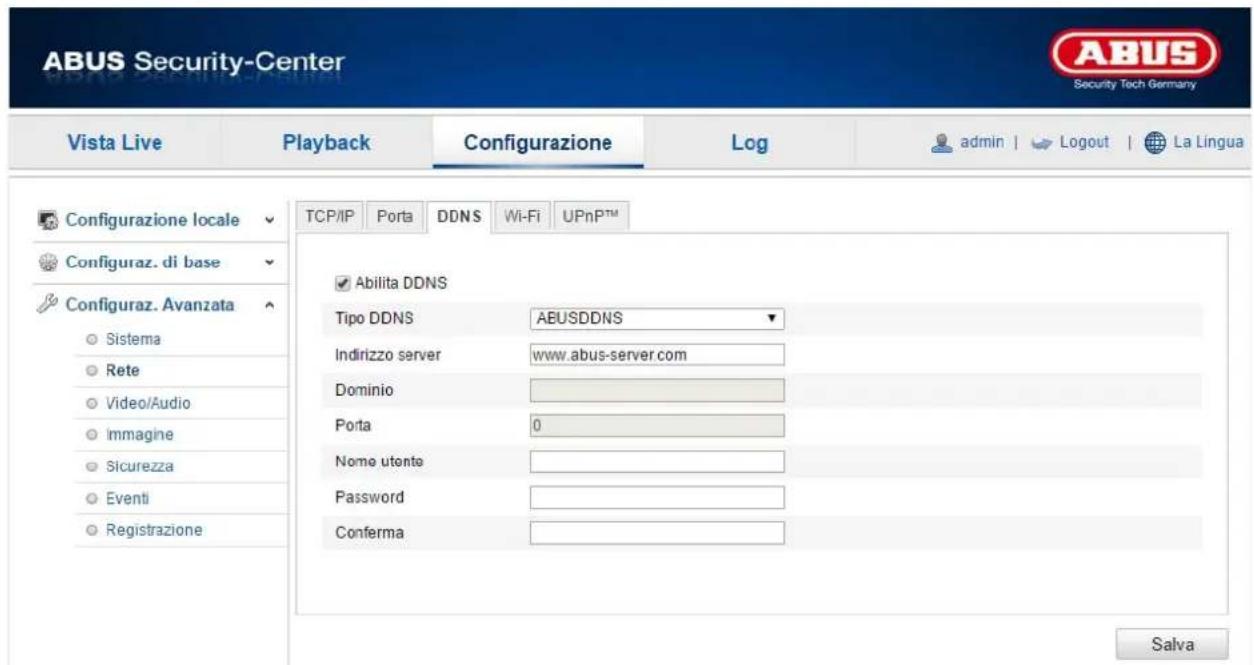Select the Configurazione tab
Viewport: 1254px width, 665px height.
click(538, 143)
